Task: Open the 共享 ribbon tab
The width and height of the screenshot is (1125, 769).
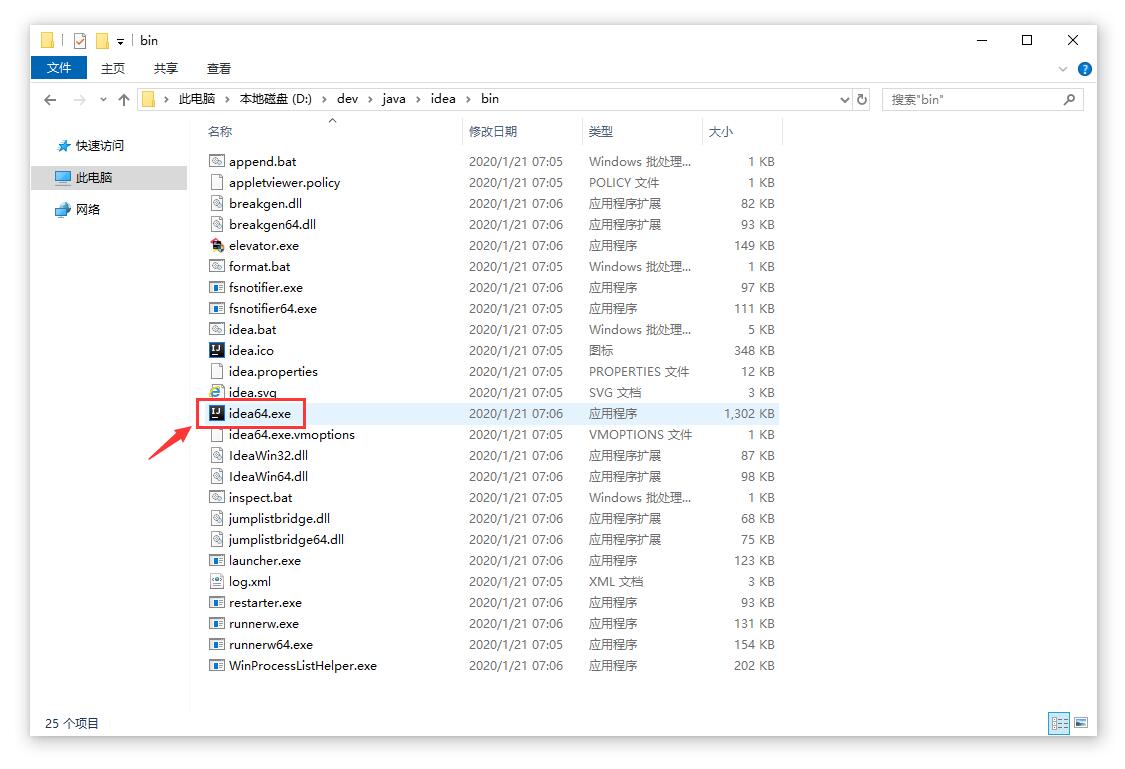Action: [166, 68]
